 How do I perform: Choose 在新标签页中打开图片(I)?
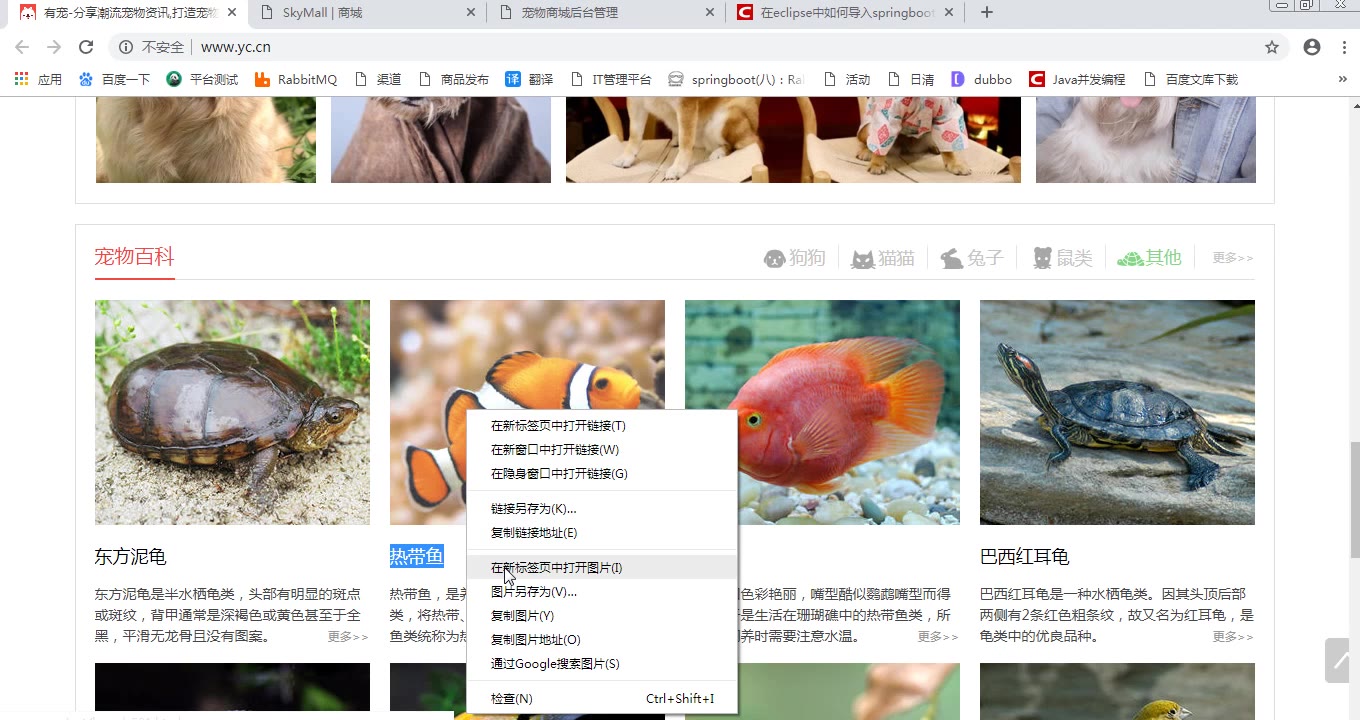click(x=602, y=568)
